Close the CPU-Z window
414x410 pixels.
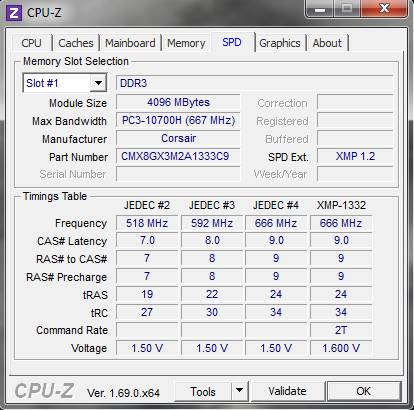384,8
